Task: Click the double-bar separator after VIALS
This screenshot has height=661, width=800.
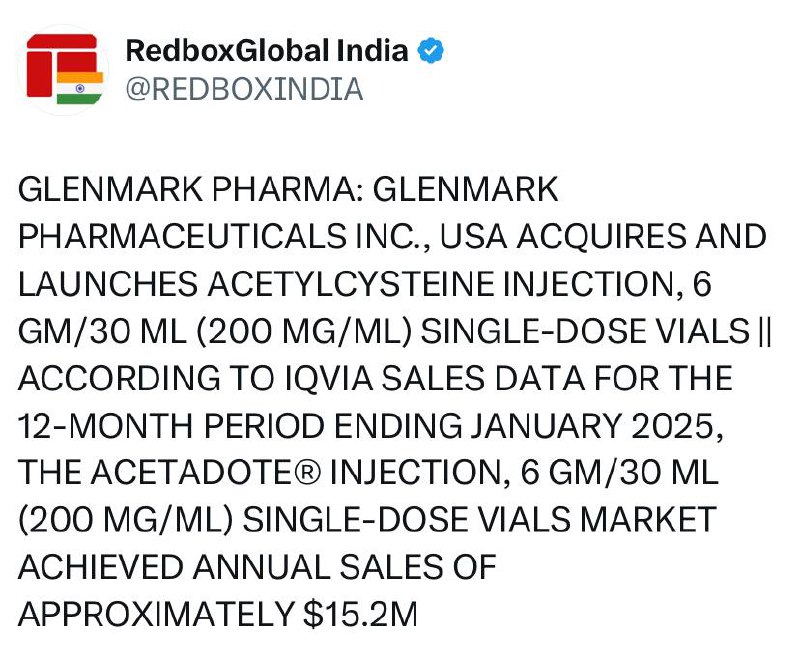Action: click(765, 332)
